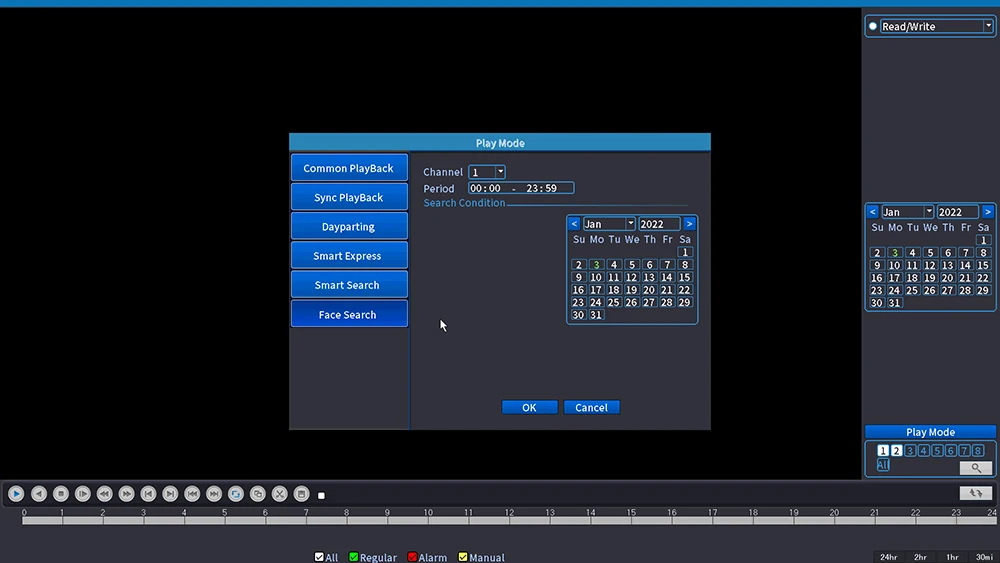Click timeline bar at hour 20
The image size is (1000, 563).
point(834,521)
